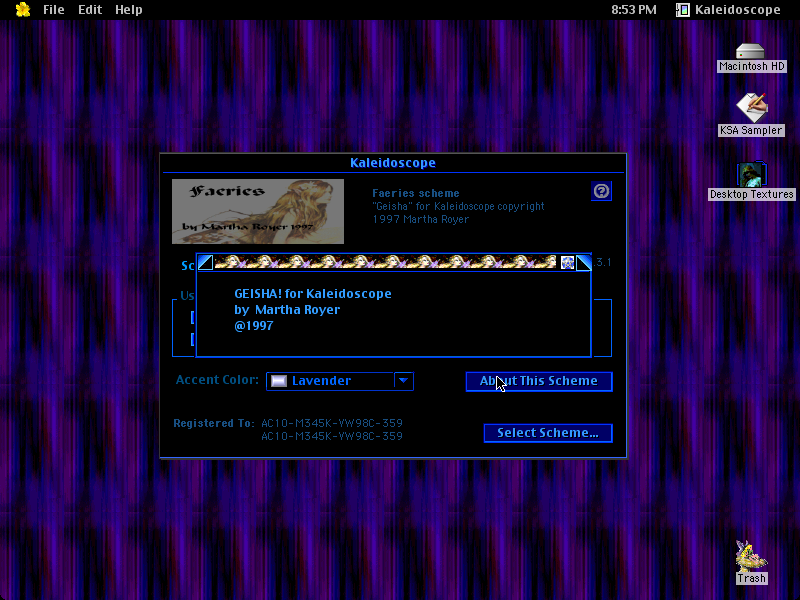Click the first registration code line

332,423
